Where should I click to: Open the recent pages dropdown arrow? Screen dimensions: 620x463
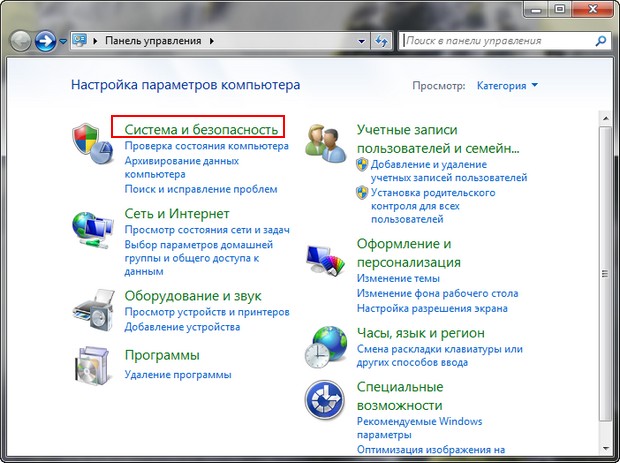point(63,41)
